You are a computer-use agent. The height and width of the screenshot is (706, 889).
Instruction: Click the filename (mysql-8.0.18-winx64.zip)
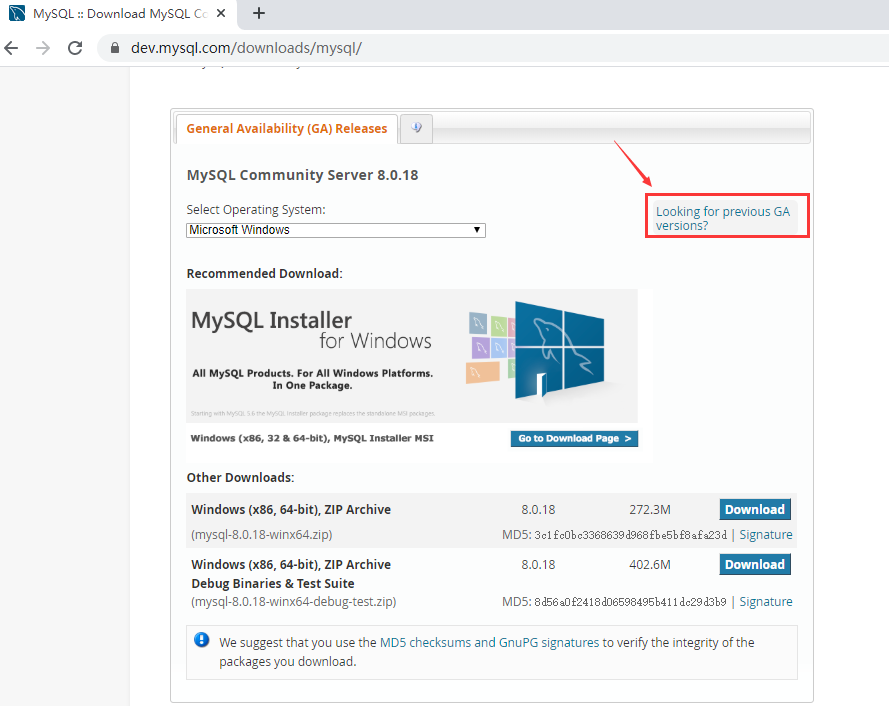tap(262, 535)
